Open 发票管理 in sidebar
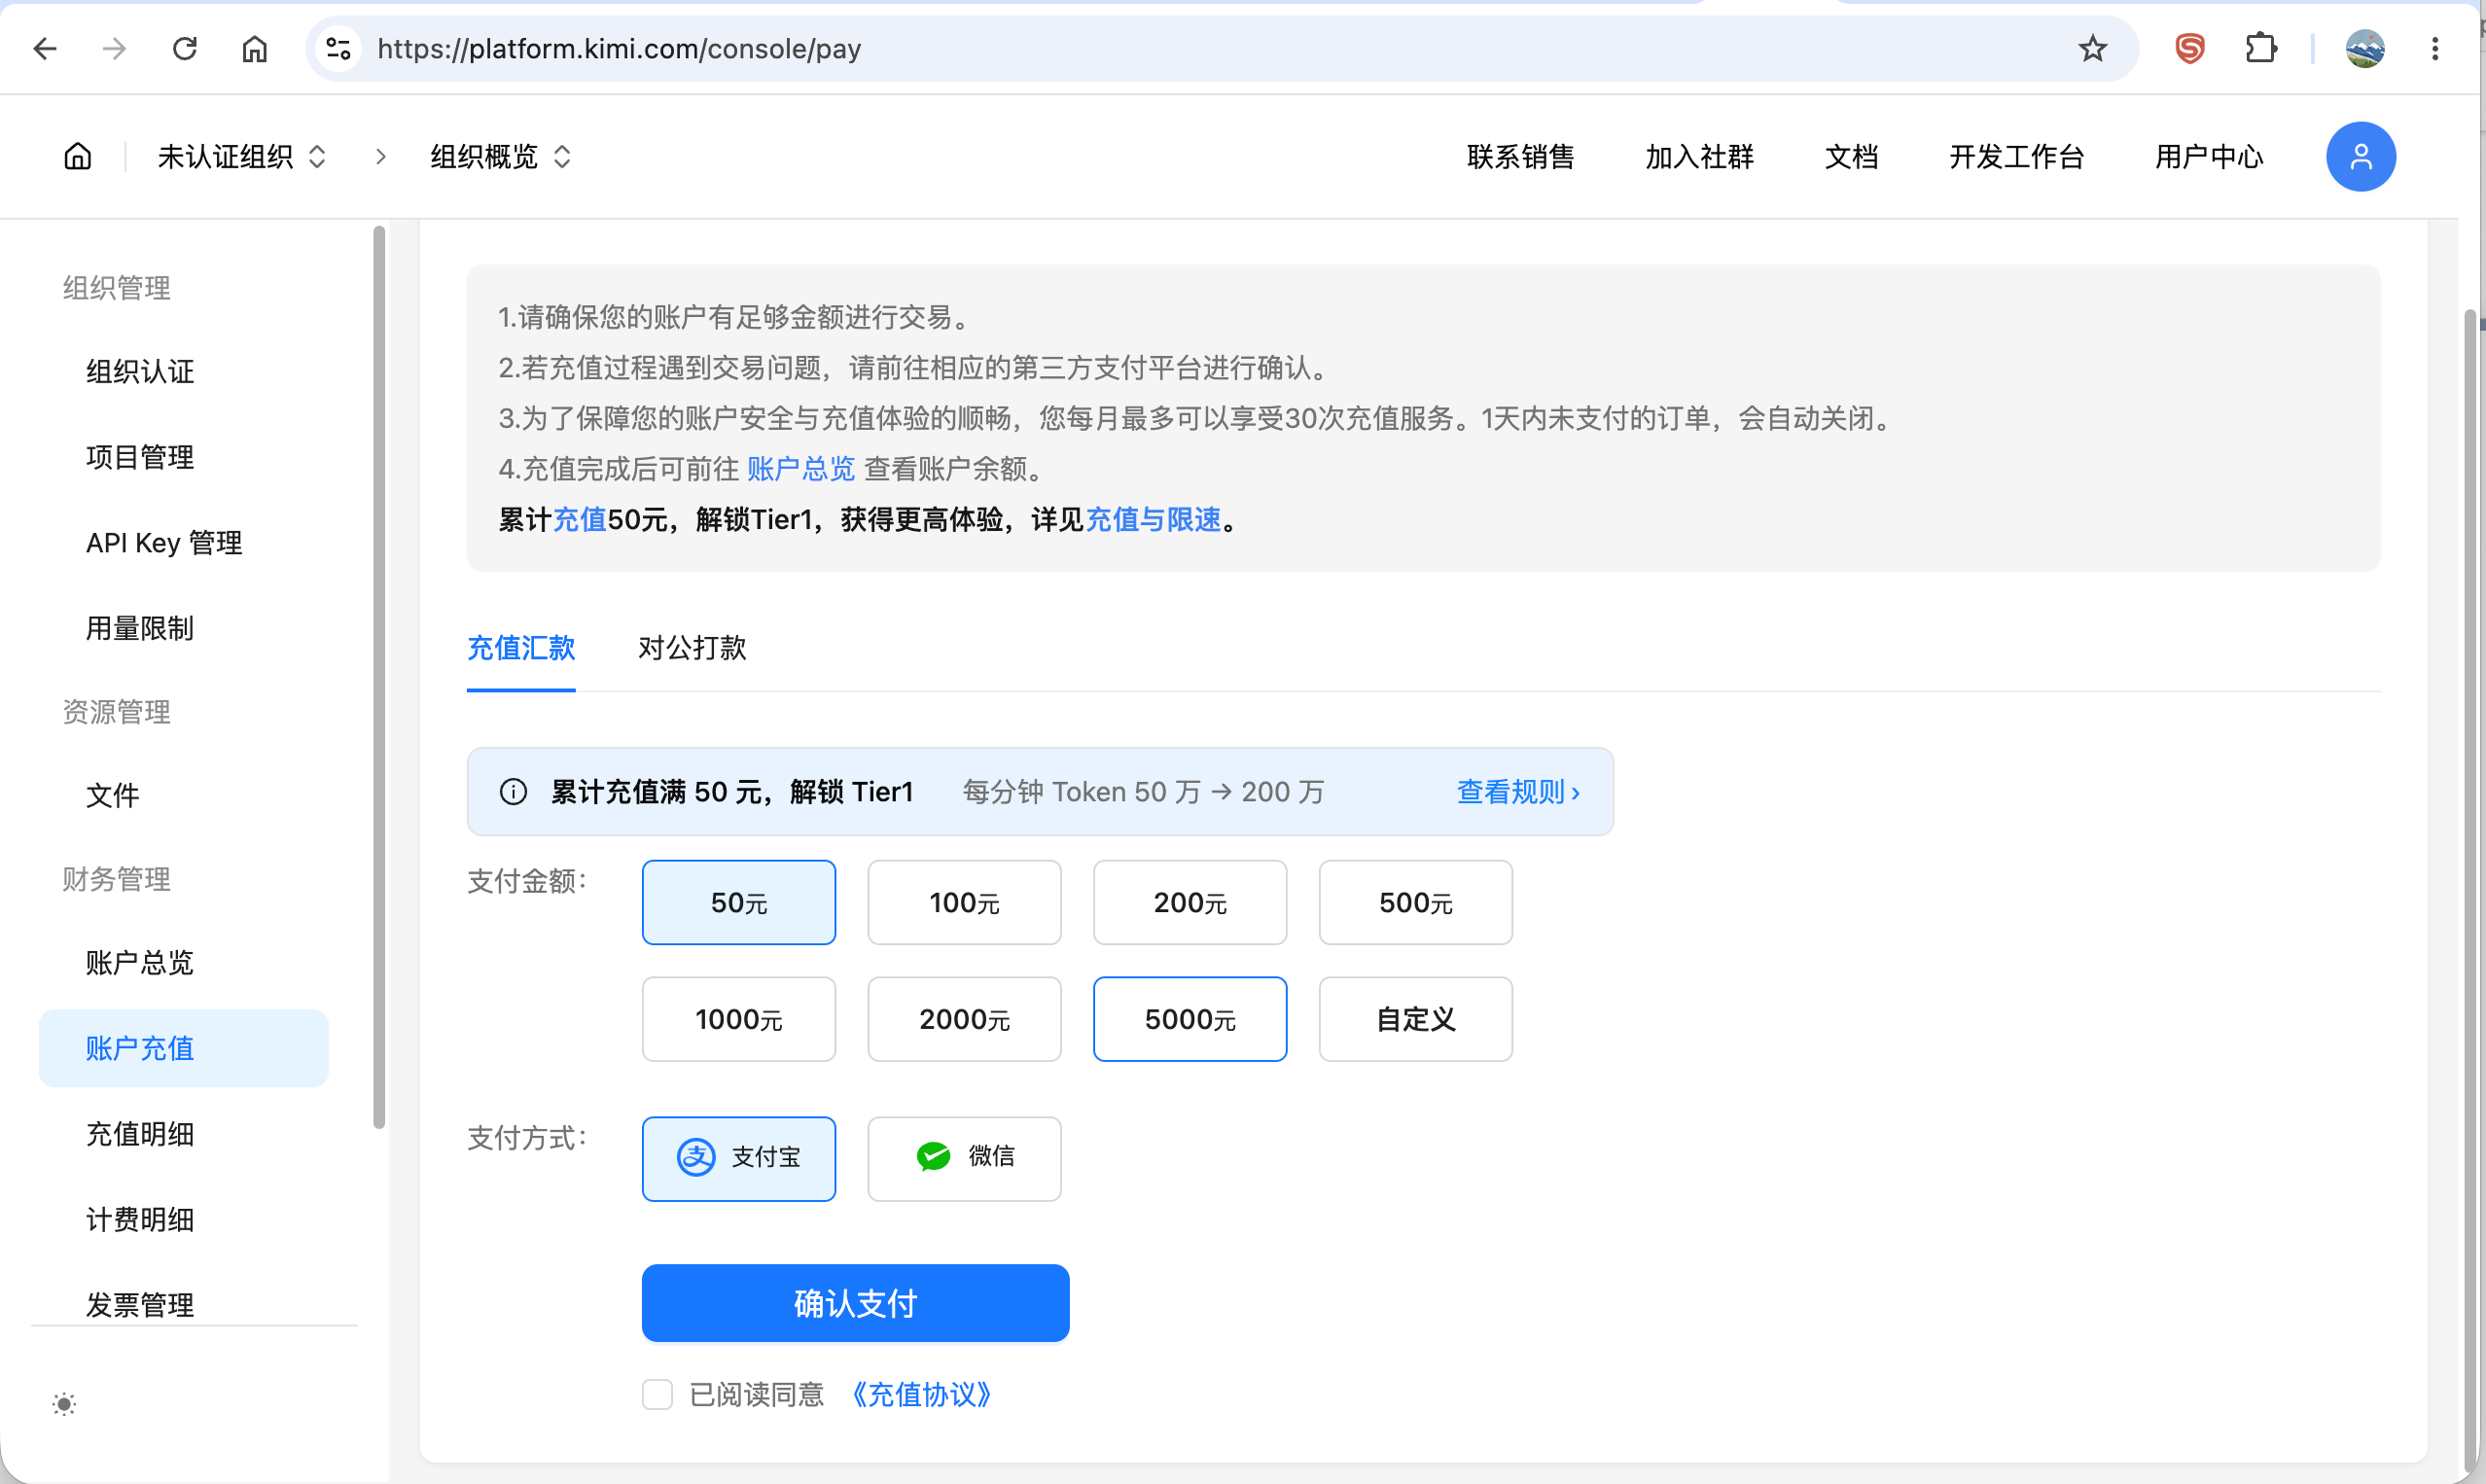This screenshot has height=1484, width=2486. [184, 1304]
